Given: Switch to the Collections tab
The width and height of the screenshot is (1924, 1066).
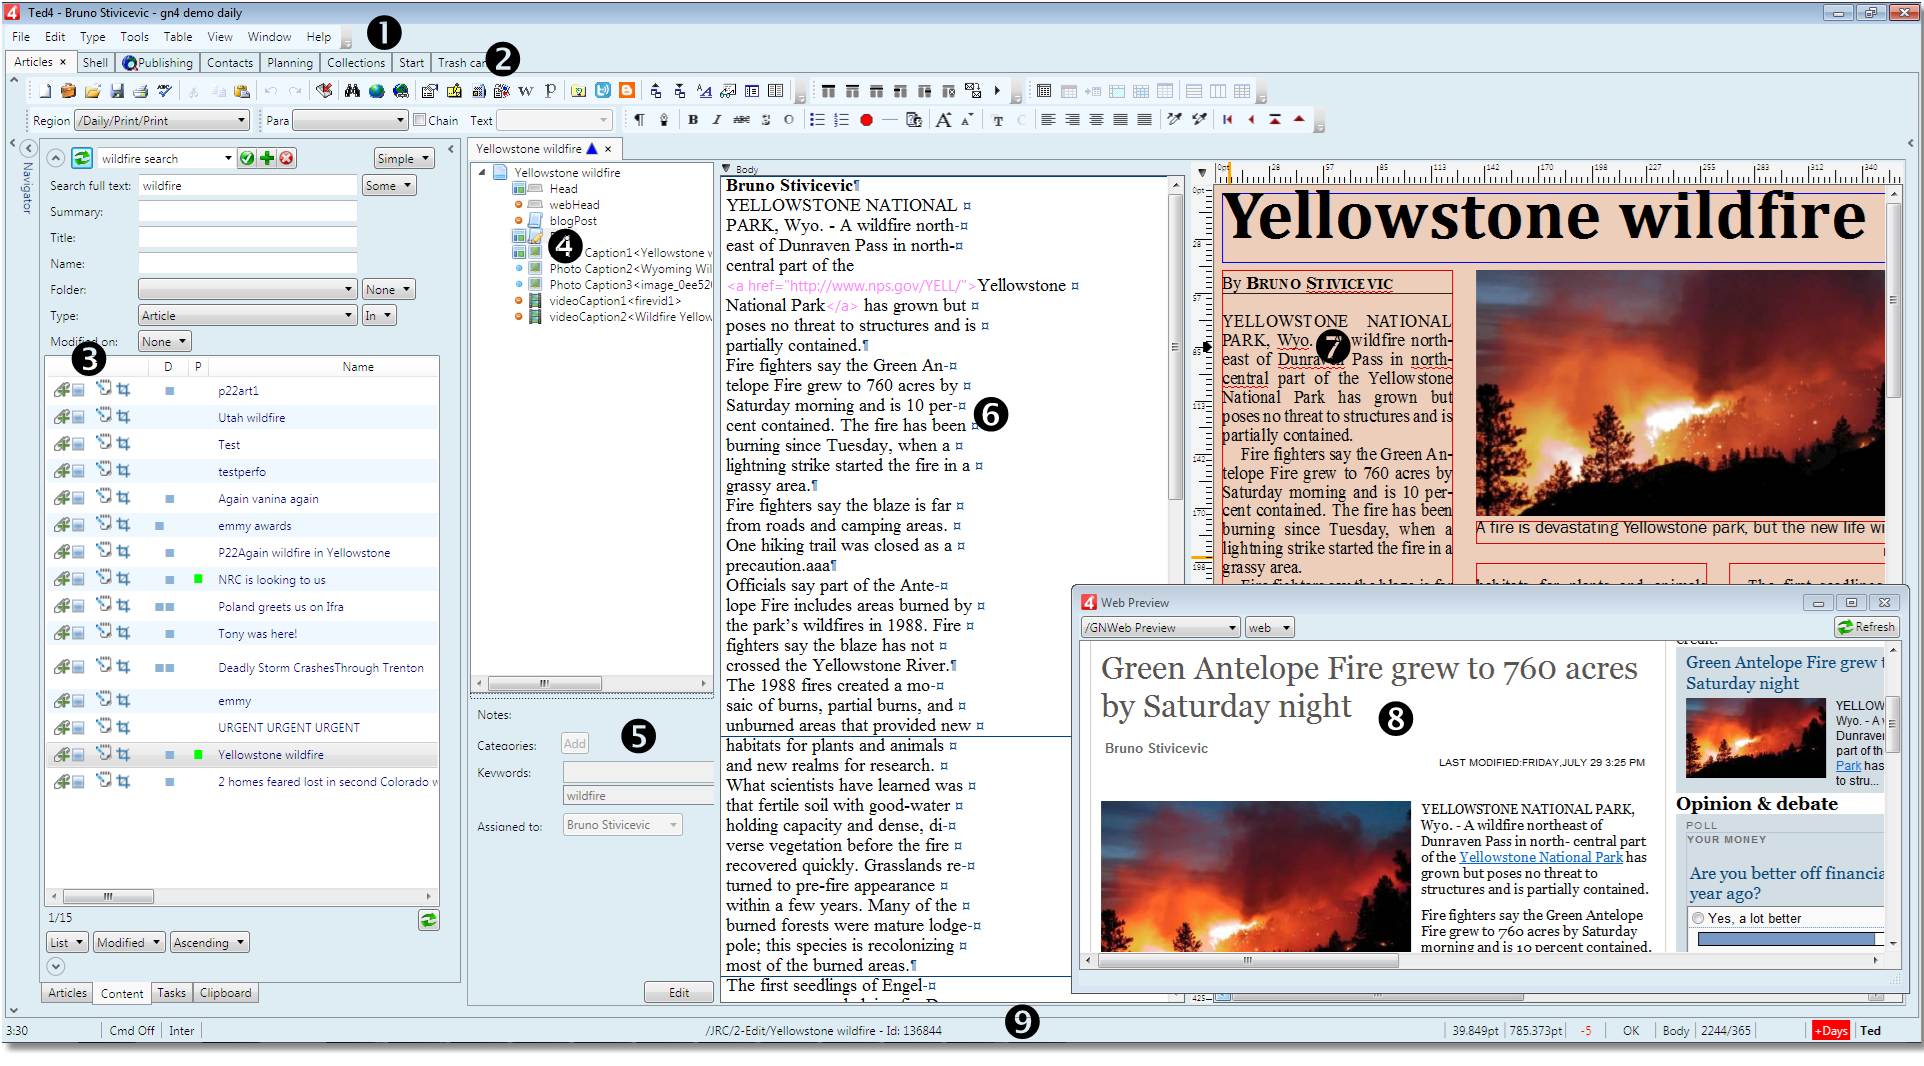Looking at the screenshot, I should (355, 62).
